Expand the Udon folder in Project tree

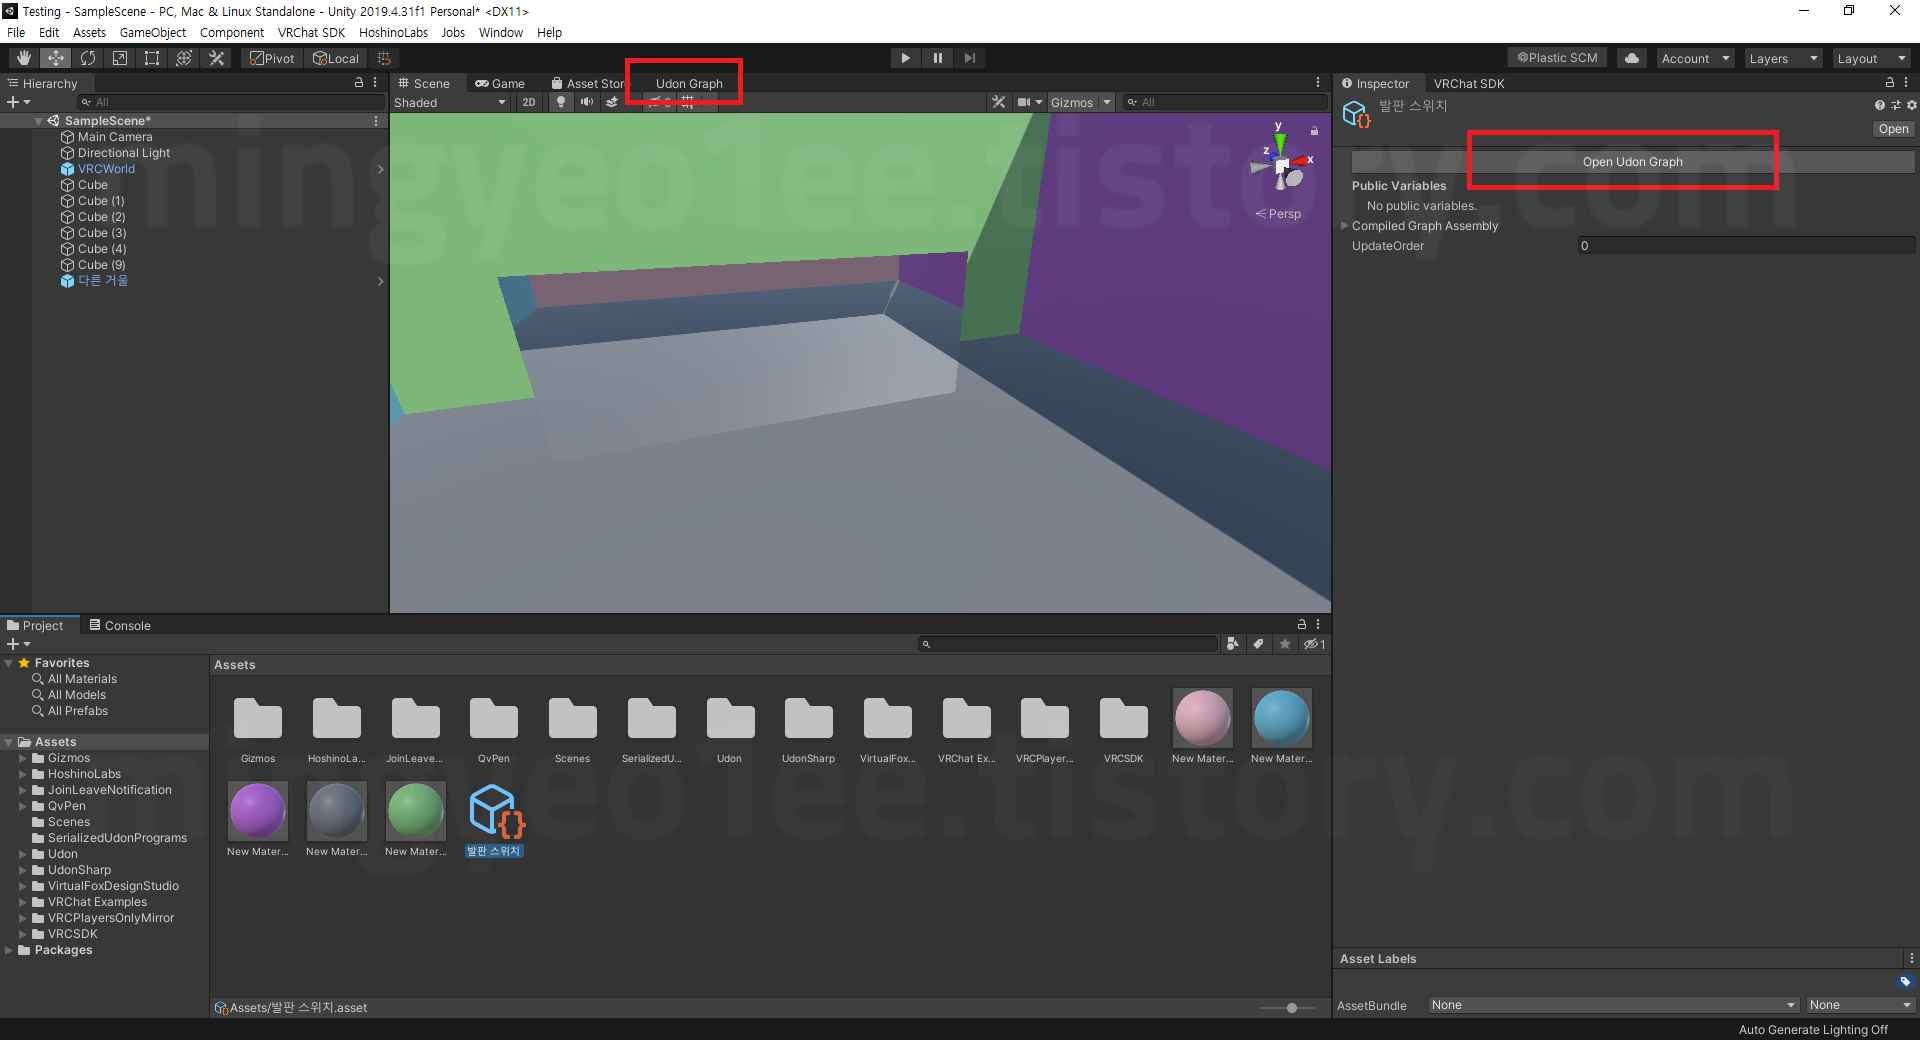[x=23, y=854]
